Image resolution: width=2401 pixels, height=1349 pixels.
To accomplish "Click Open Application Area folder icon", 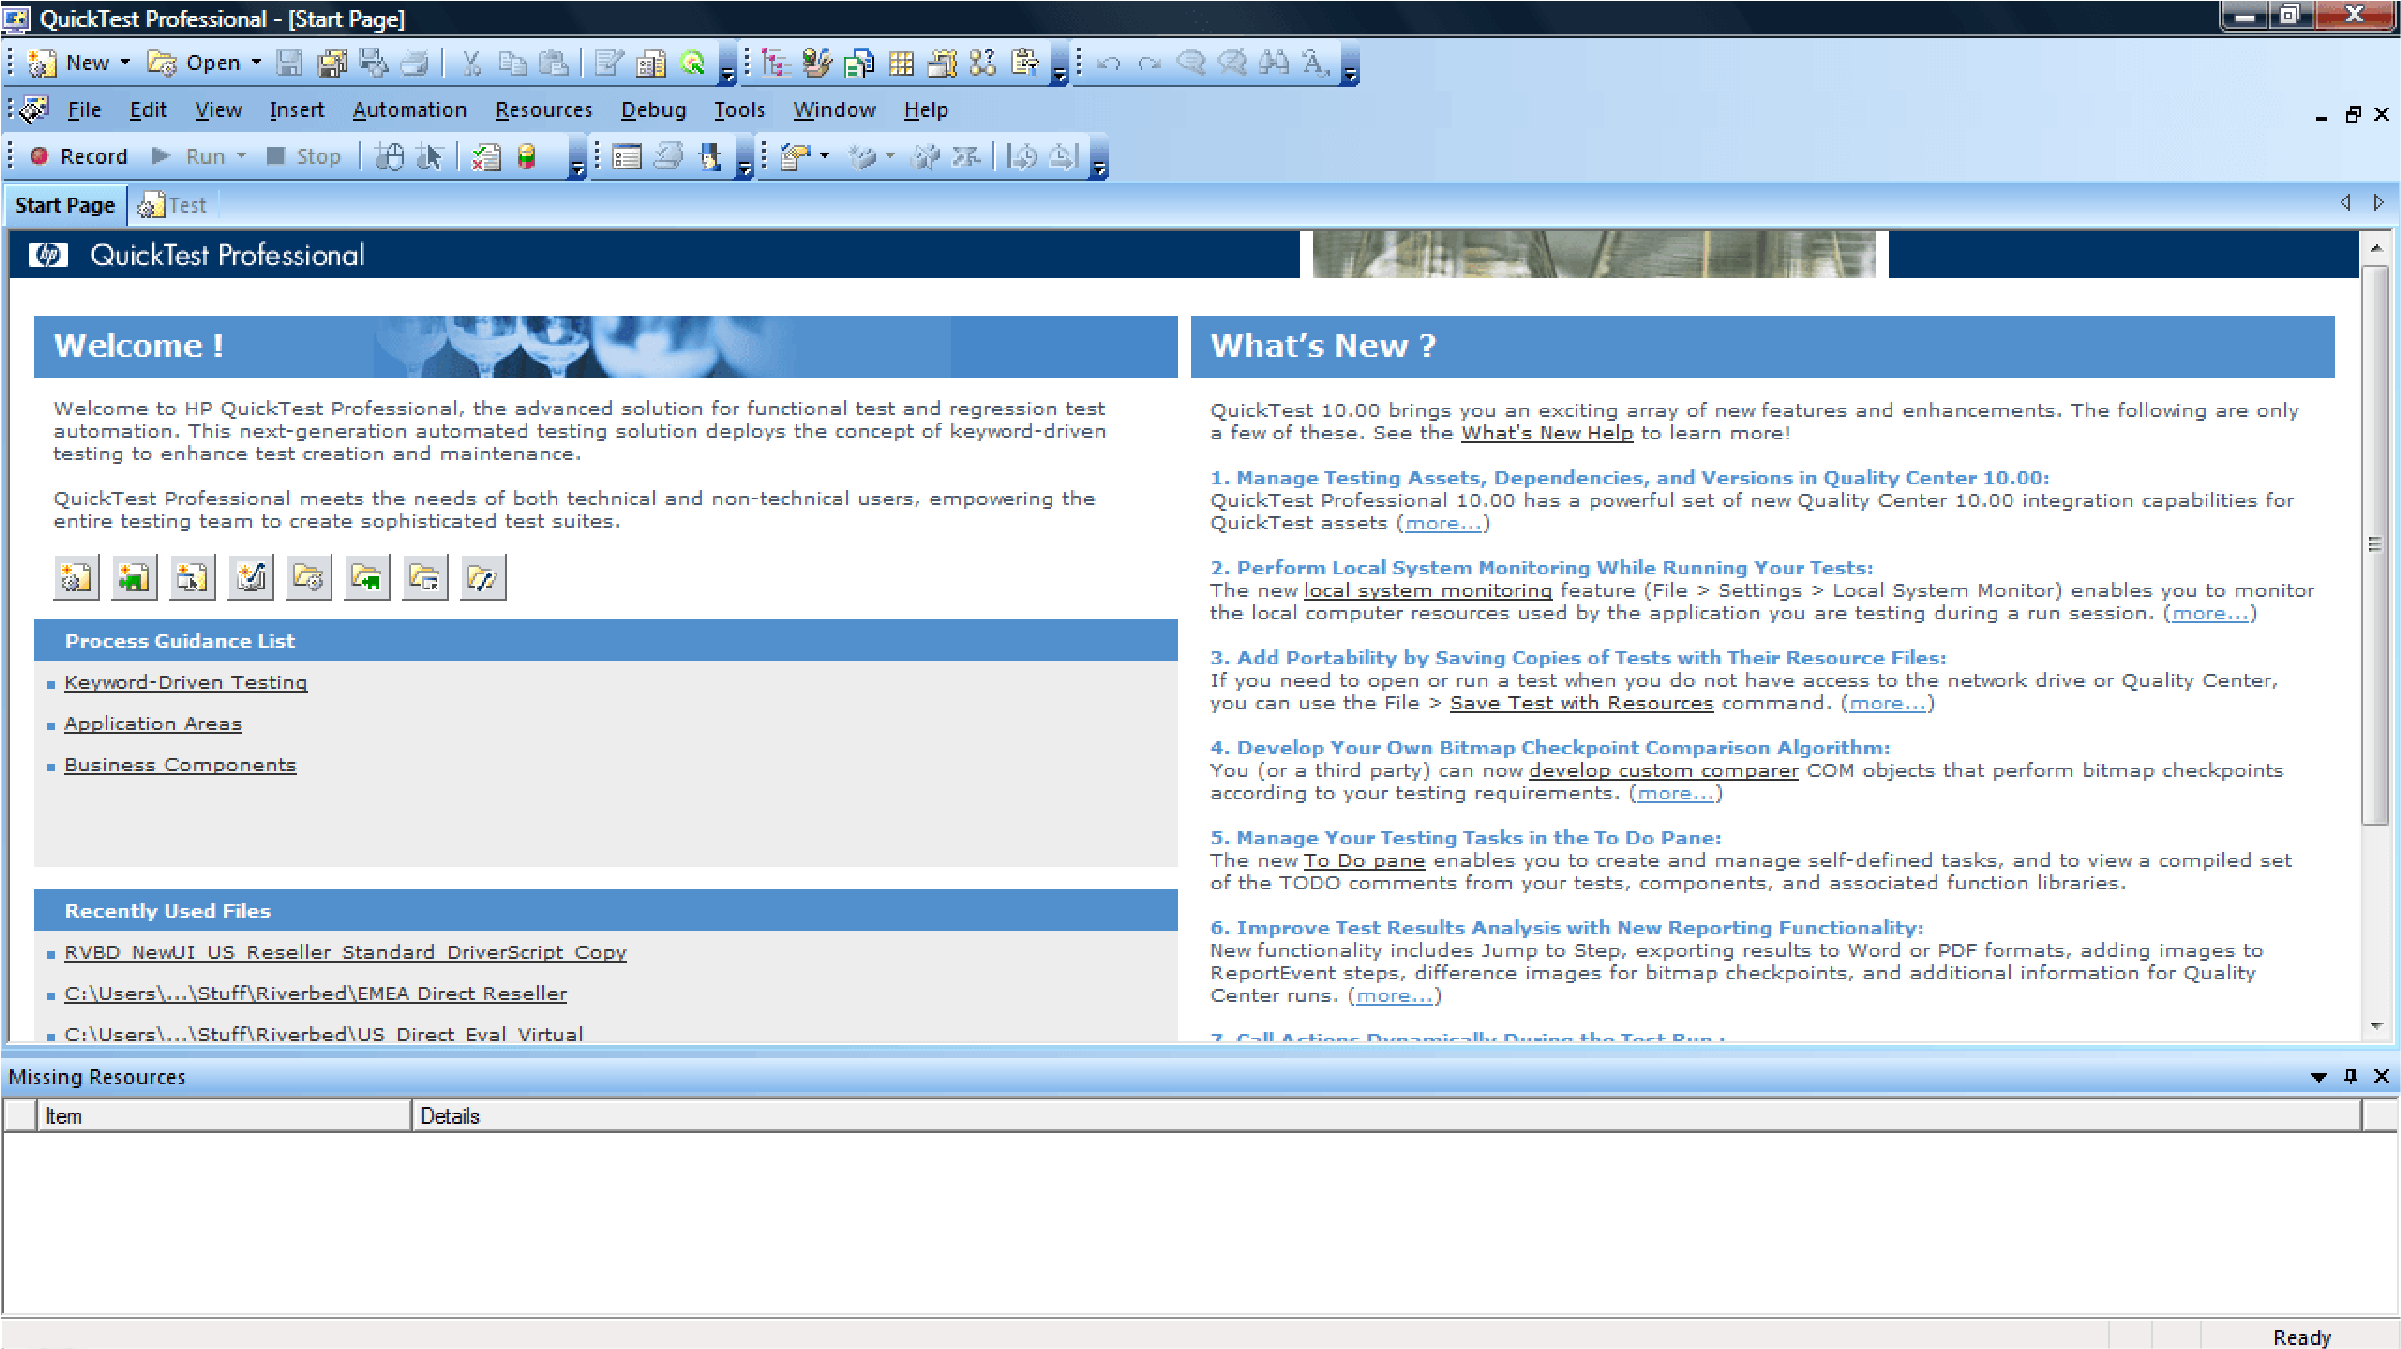I will click(x=425, y=577).
